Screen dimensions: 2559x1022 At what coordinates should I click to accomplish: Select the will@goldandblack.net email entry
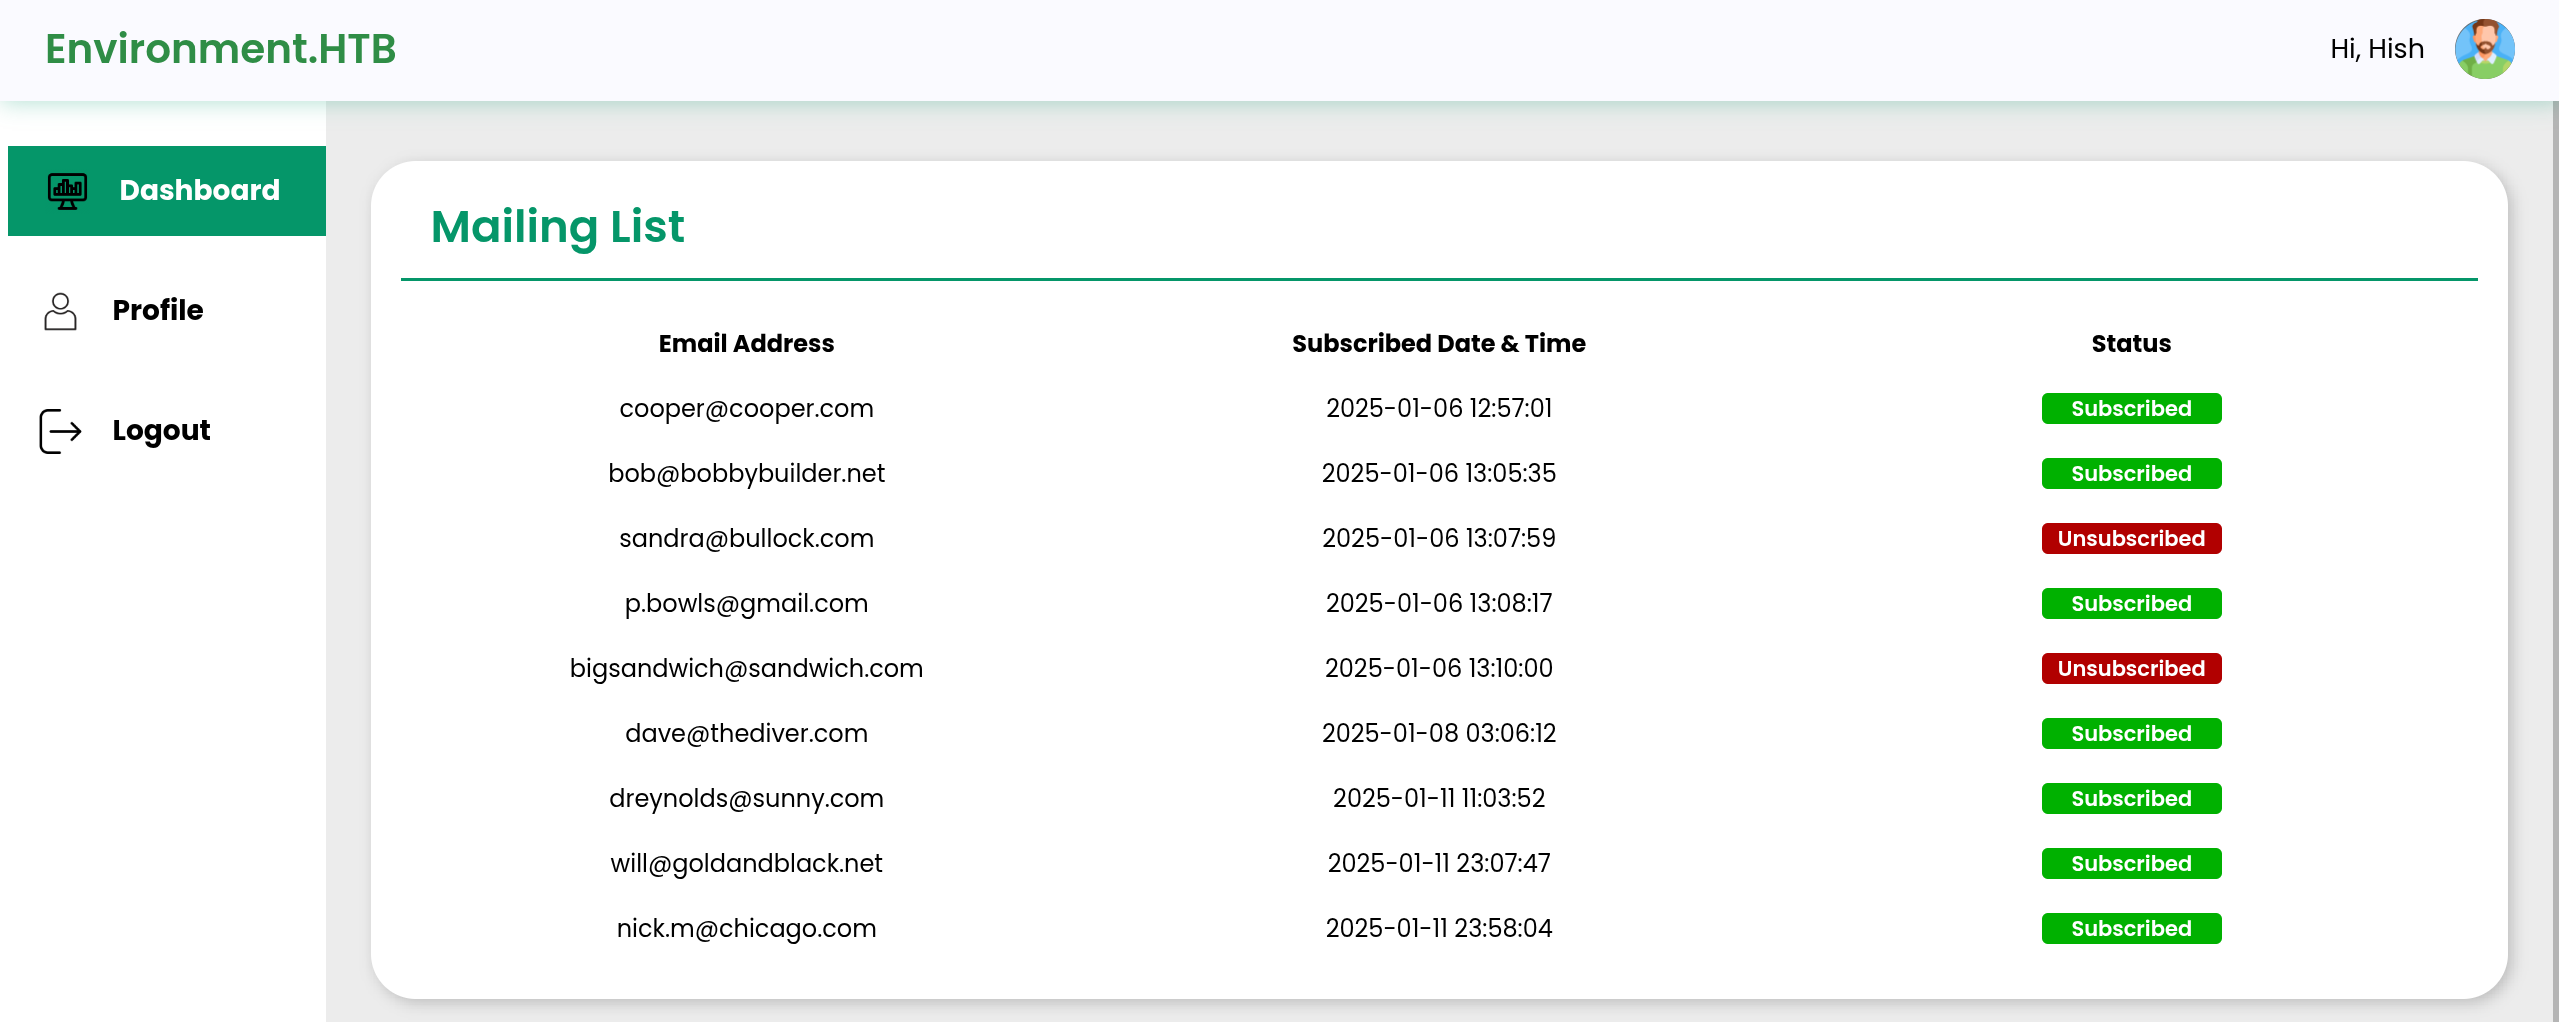click(746, 863)
